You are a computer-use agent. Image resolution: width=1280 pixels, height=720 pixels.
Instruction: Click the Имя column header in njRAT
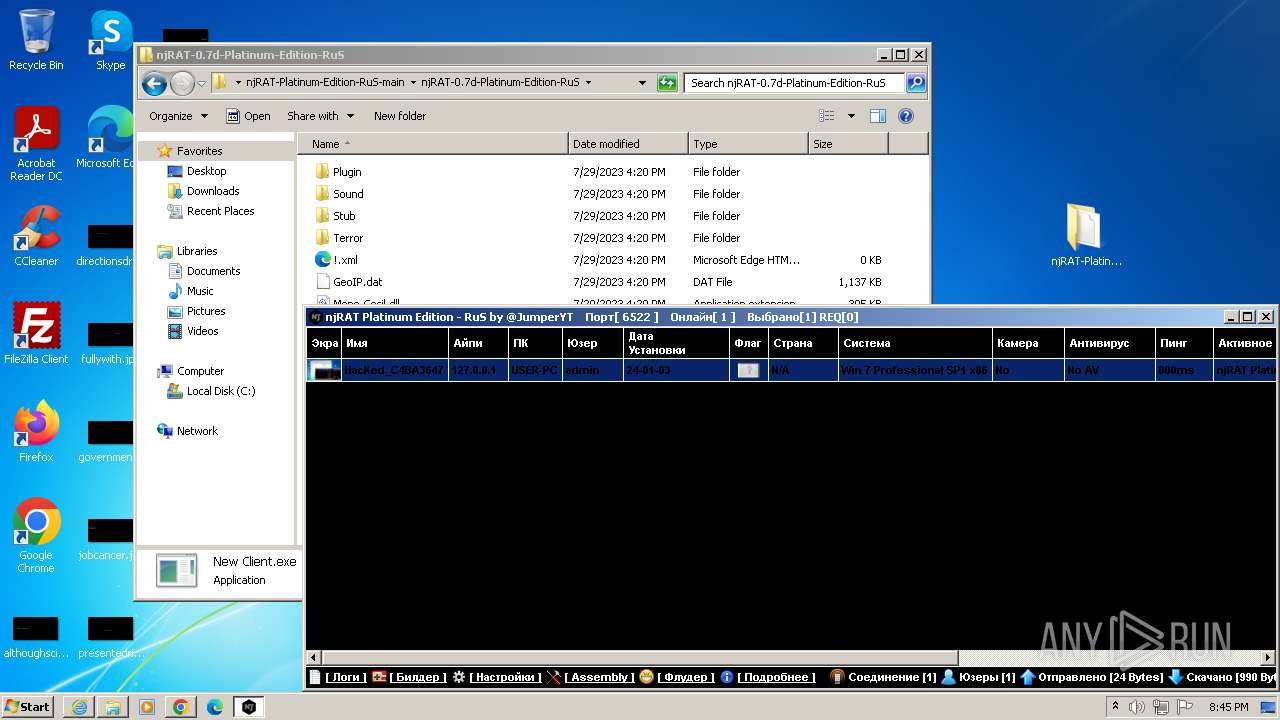394,343
